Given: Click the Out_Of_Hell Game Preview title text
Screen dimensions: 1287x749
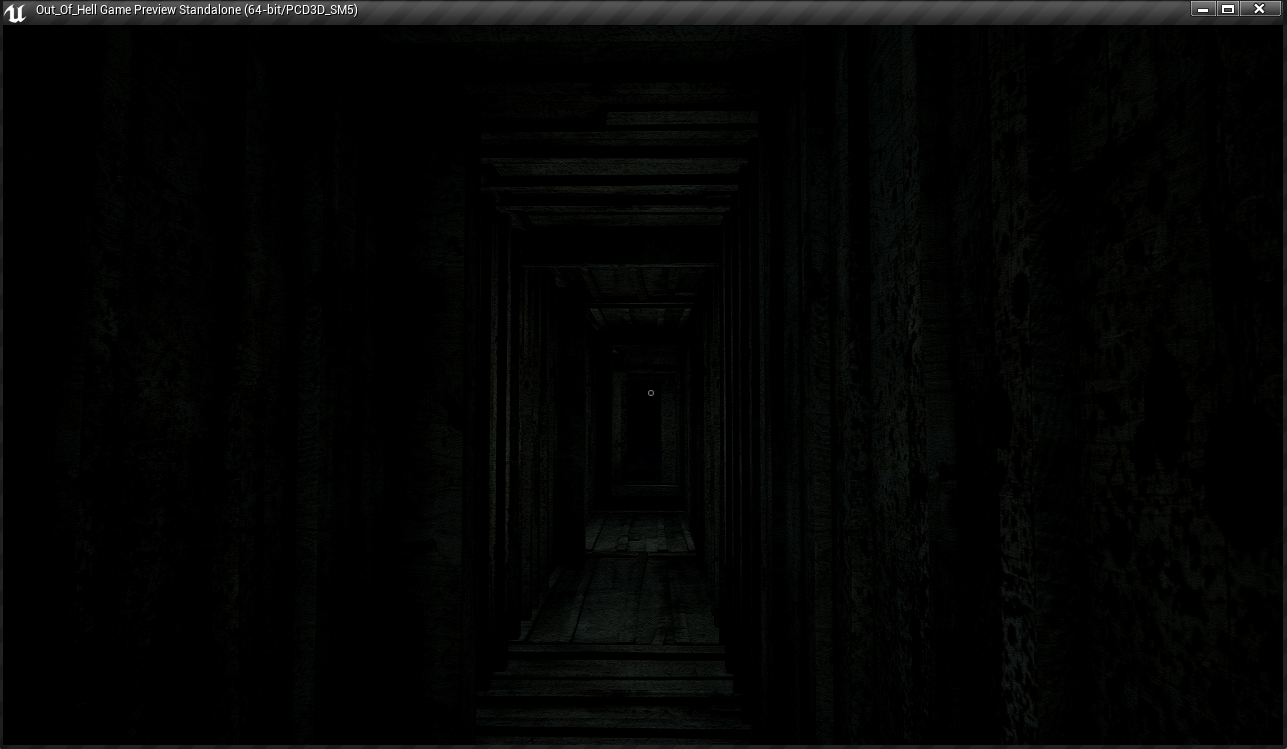Looking at the screenshot, I should [x=138, y=10].
